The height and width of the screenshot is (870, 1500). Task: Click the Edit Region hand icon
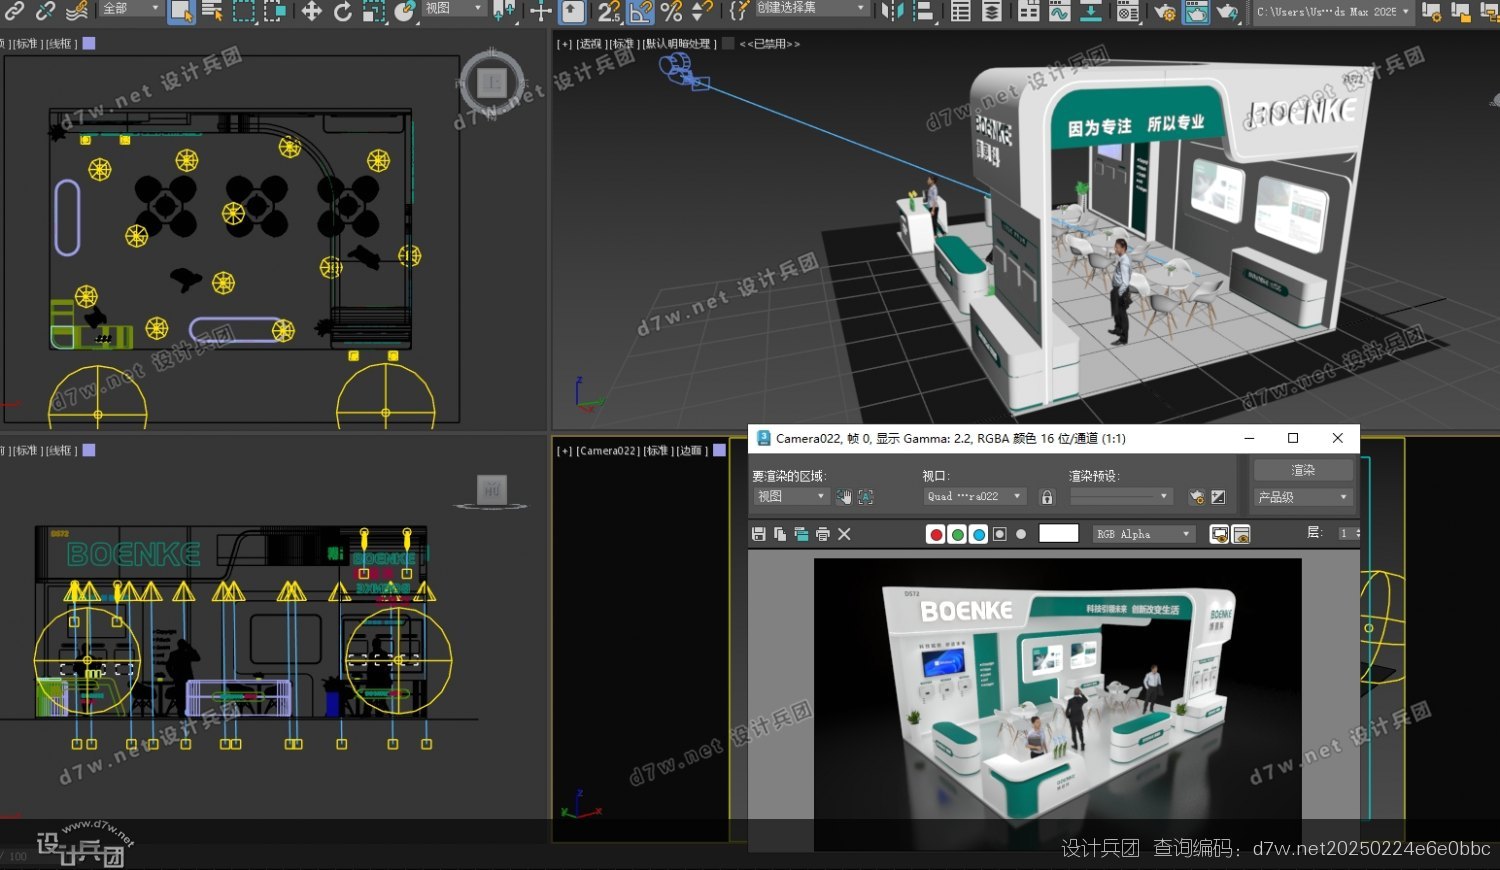point(844,497)
